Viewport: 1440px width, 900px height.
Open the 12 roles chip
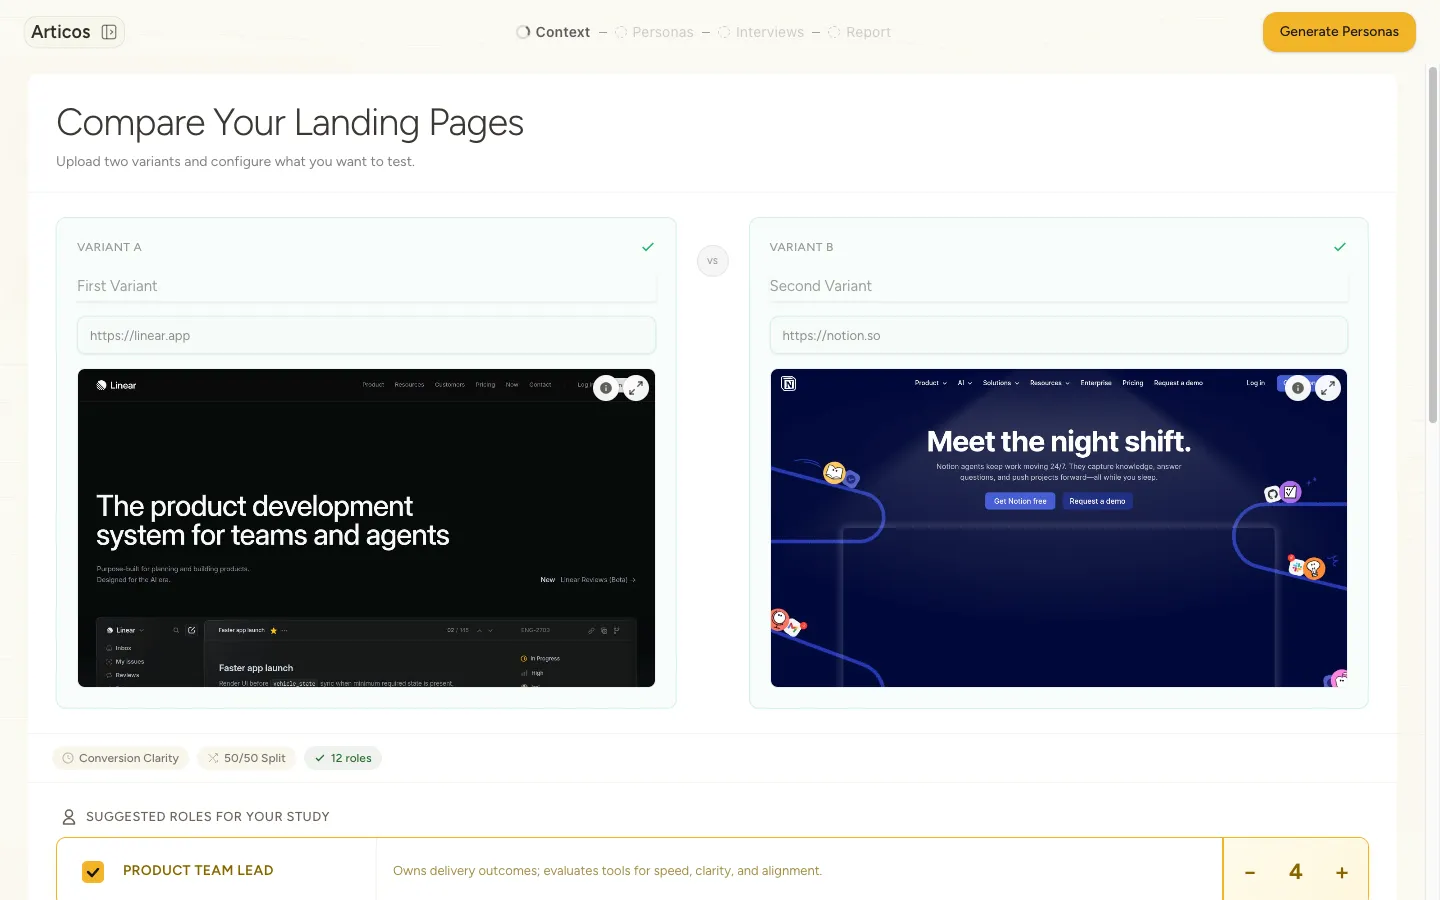343,758
